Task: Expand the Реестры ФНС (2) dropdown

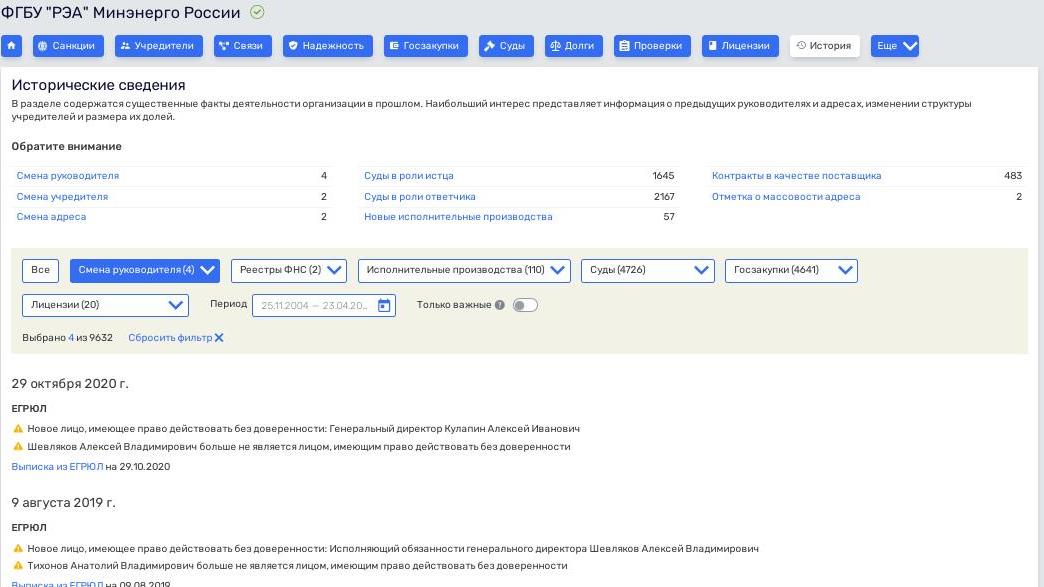Action: click(x=288, y=270)
